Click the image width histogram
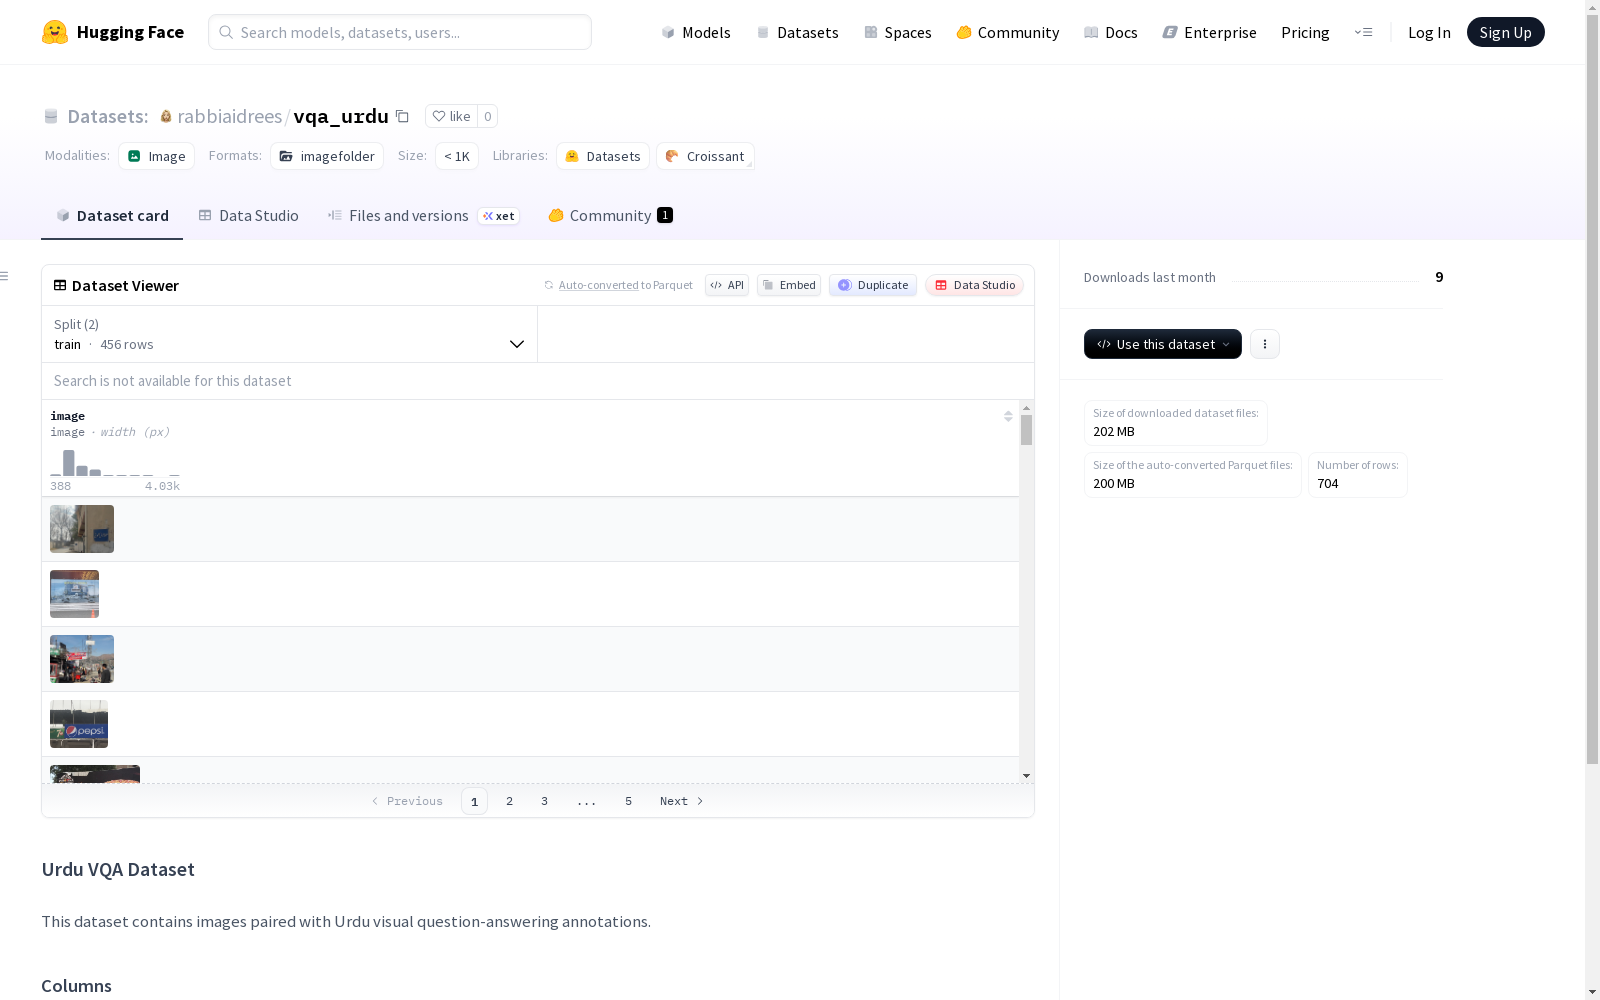Image resolution: width=1600 pixels, height=1000 pixels. click(x=115, y=463)
